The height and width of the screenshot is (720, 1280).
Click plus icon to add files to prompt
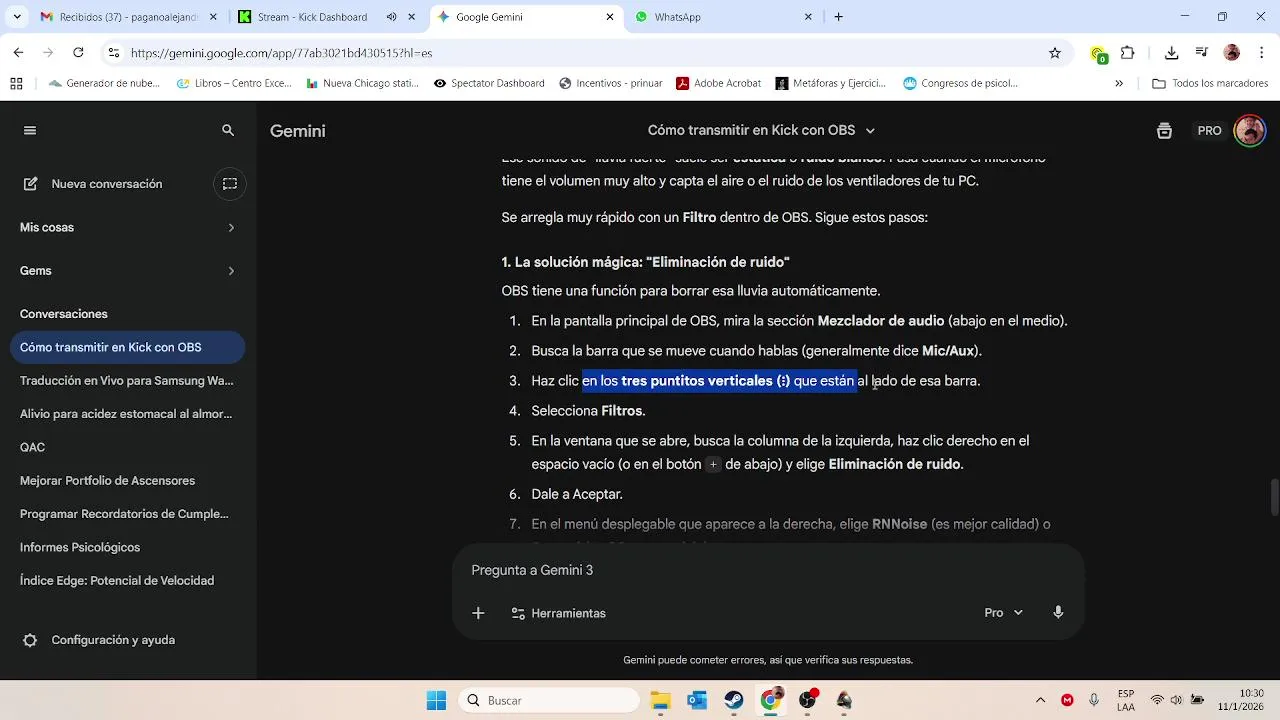tap(478, 613)
